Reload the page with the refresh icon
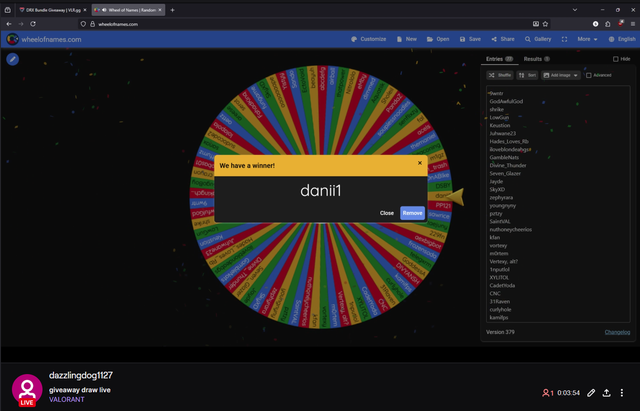 [x=33, y=24]
